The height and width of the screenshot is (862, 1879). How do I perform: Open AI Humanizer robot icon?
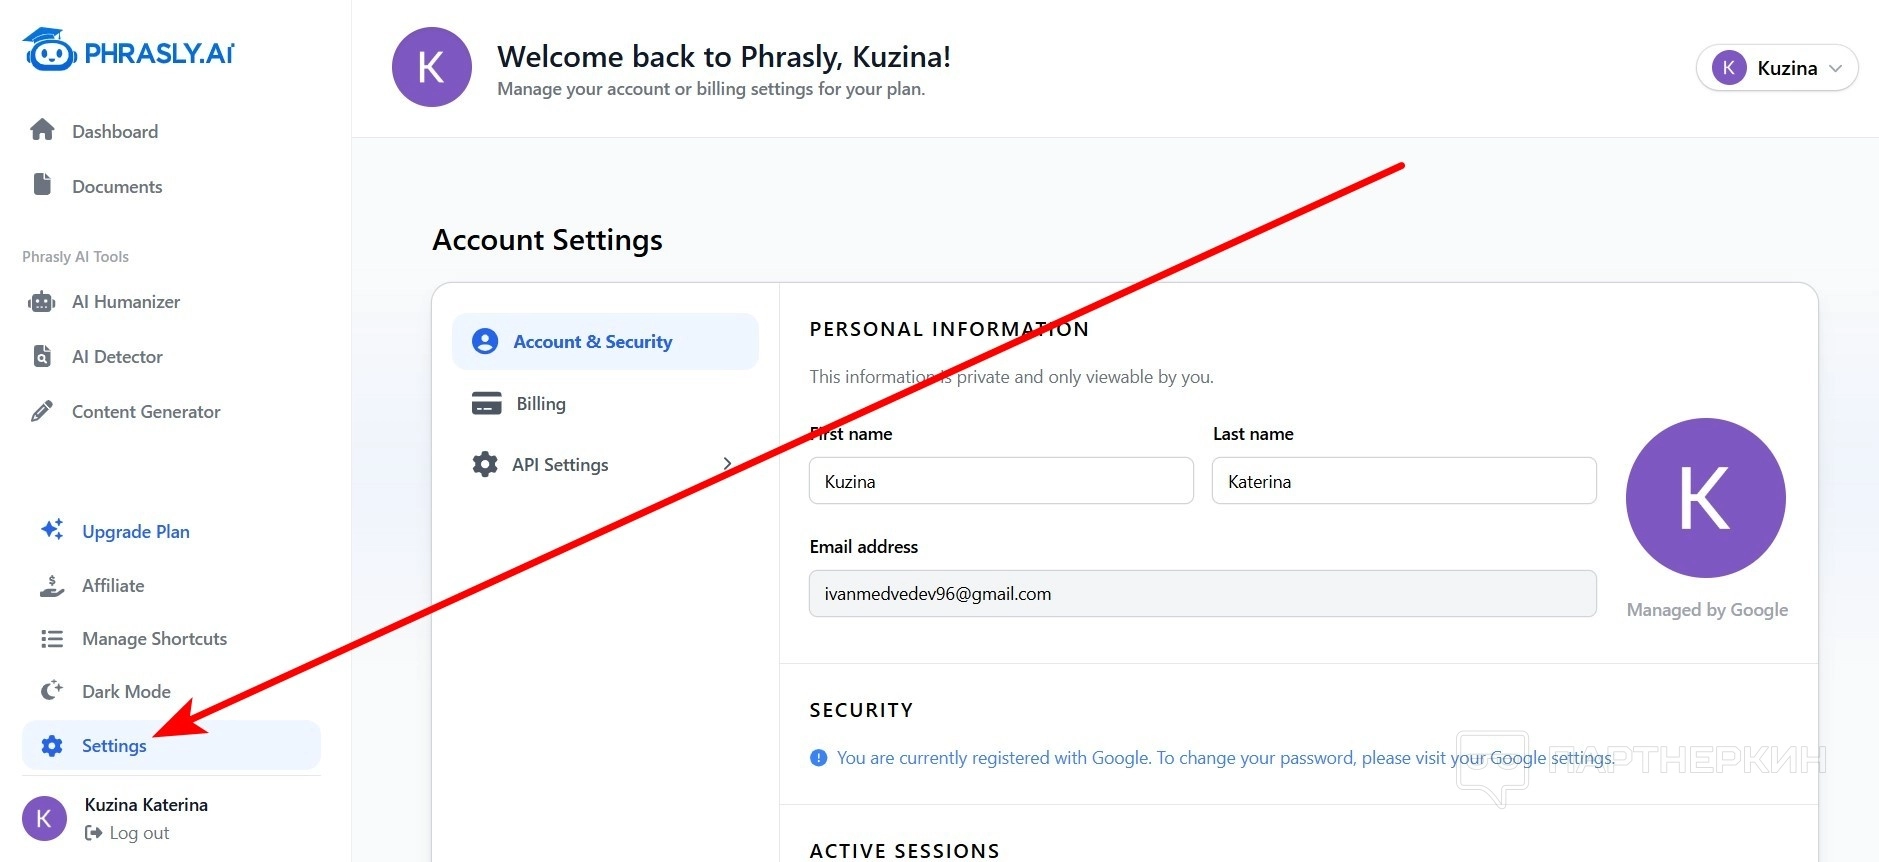(42, 301)
